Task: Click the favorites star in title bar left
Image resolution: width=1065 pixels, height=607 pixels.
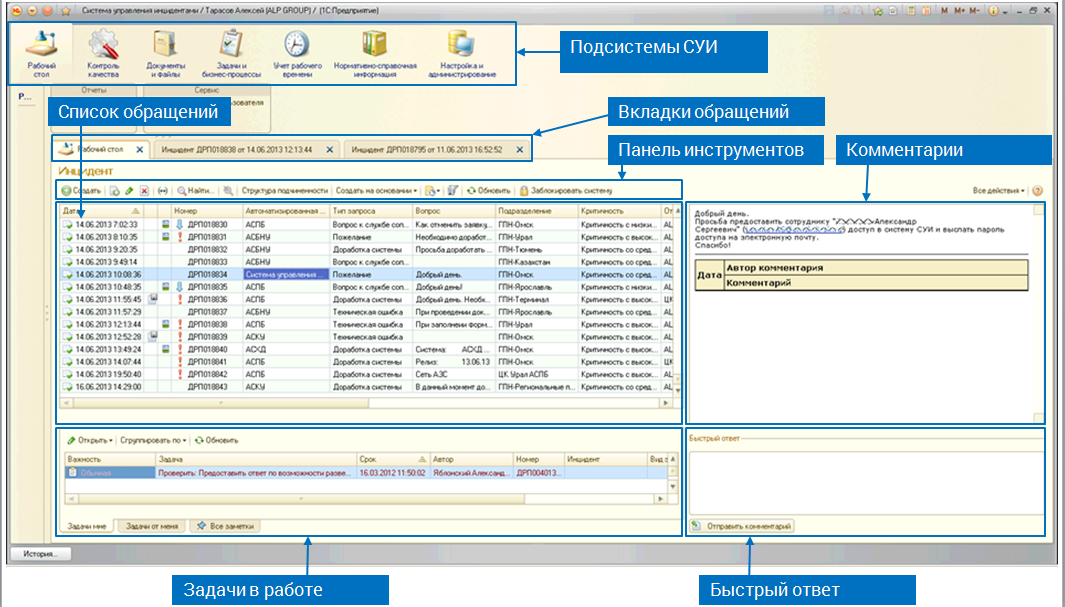Action: (65, 11)
